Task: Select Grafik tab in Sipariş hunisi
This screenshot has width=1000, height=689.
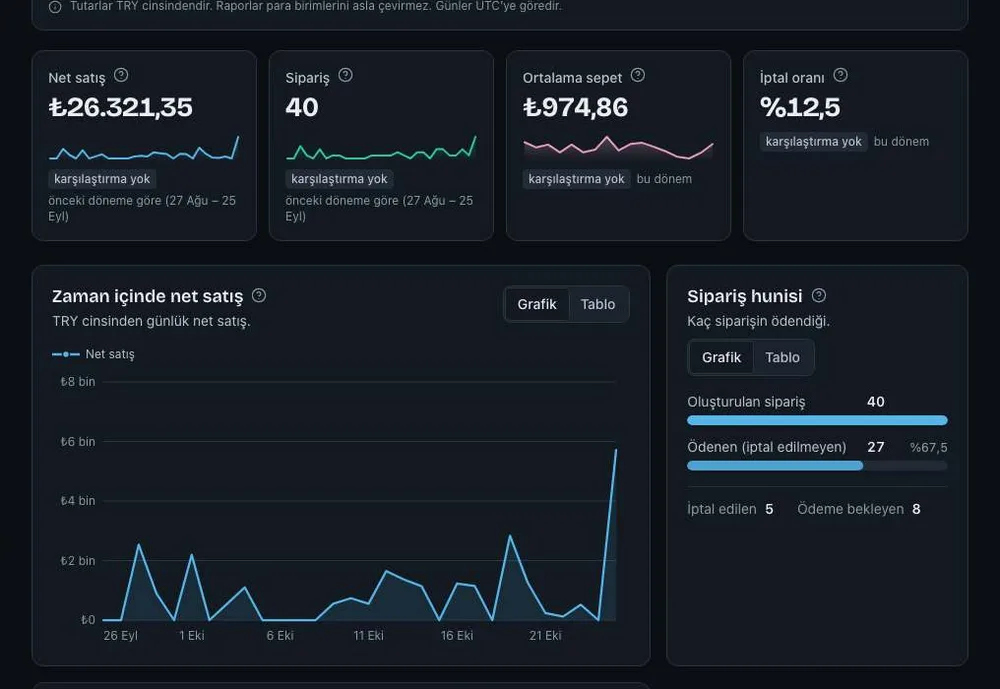Action: click(x=721, y=357)
